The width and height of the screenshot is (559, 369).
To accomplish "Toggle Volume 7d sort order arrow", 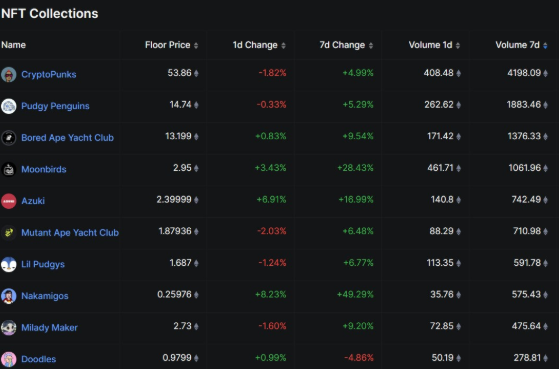I will point(545,45).
